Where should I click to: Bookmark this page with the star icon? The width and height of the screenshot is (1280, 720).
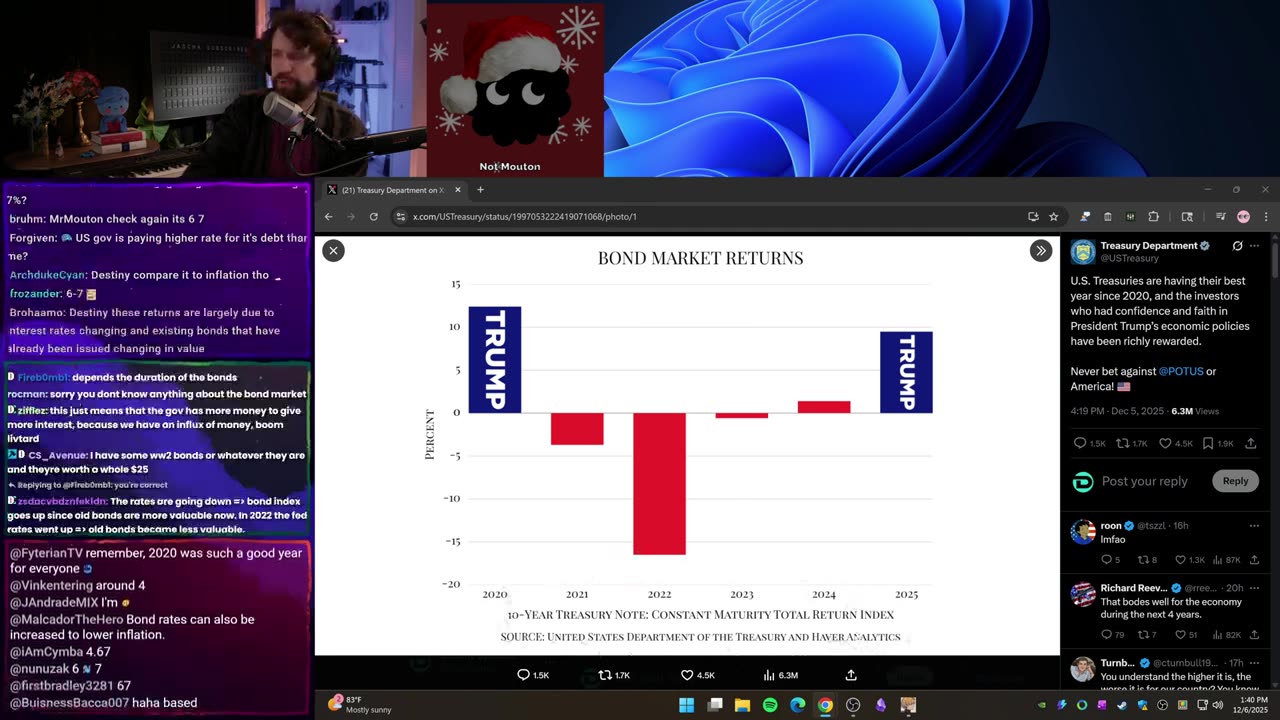[1053, 216]
